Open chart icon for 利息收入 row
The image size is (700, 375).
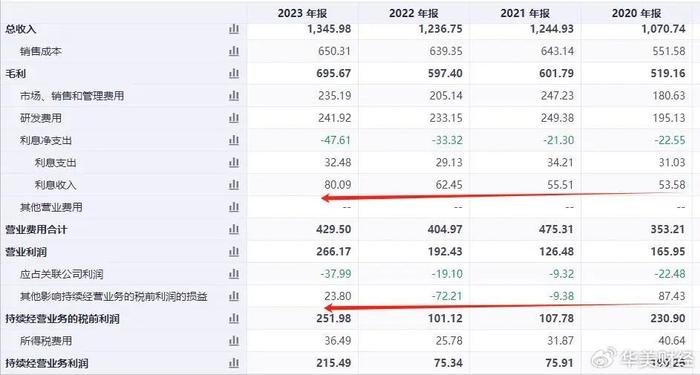pos(234,185)
